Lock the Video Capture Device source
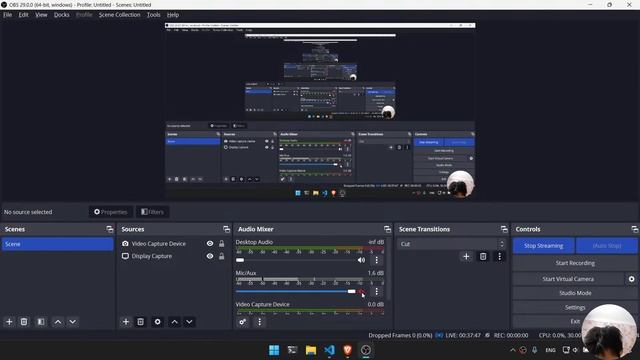The height and width of the screenshot is (360, 640). [221, 244]
